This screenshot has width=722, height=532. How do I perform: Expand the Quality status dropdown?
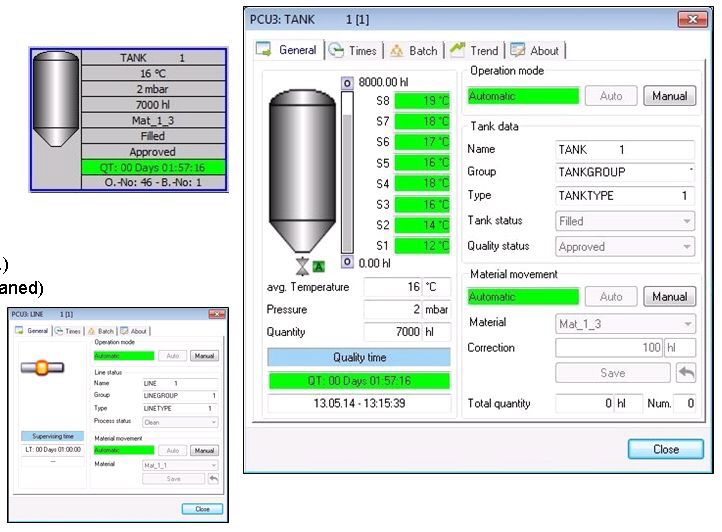[625, 246]
